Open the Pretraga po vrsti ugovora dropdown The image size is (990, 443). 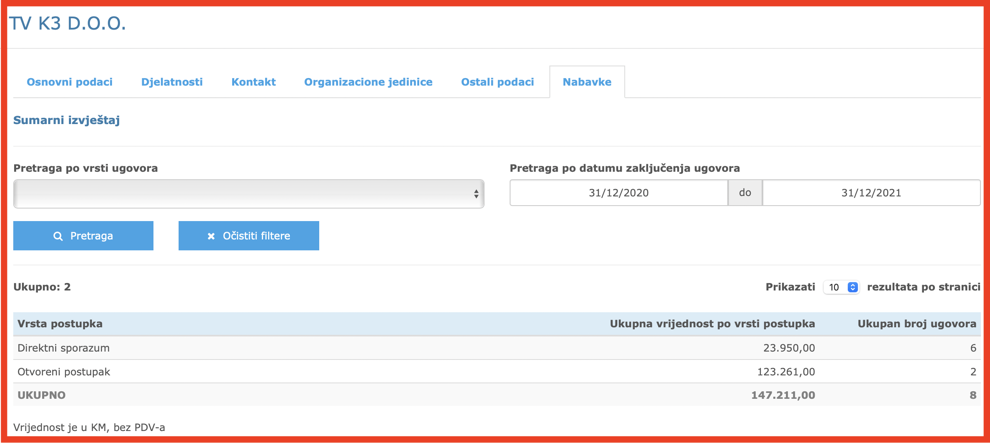tap(249, 194)
